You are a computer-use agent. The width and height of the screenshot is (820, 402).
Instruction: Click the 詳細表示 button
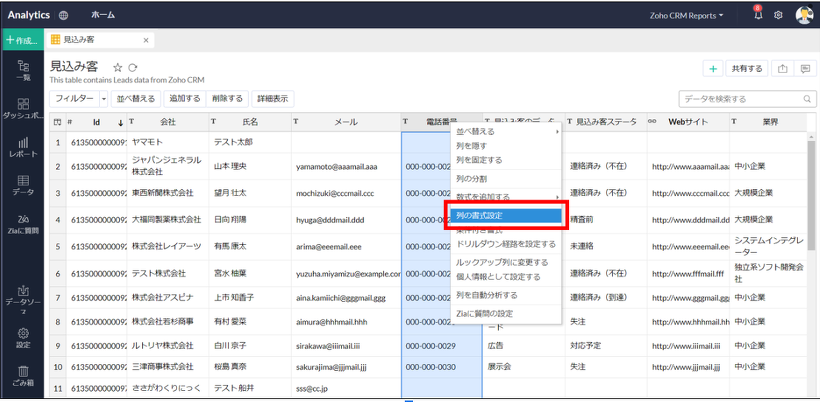point(272,99)
